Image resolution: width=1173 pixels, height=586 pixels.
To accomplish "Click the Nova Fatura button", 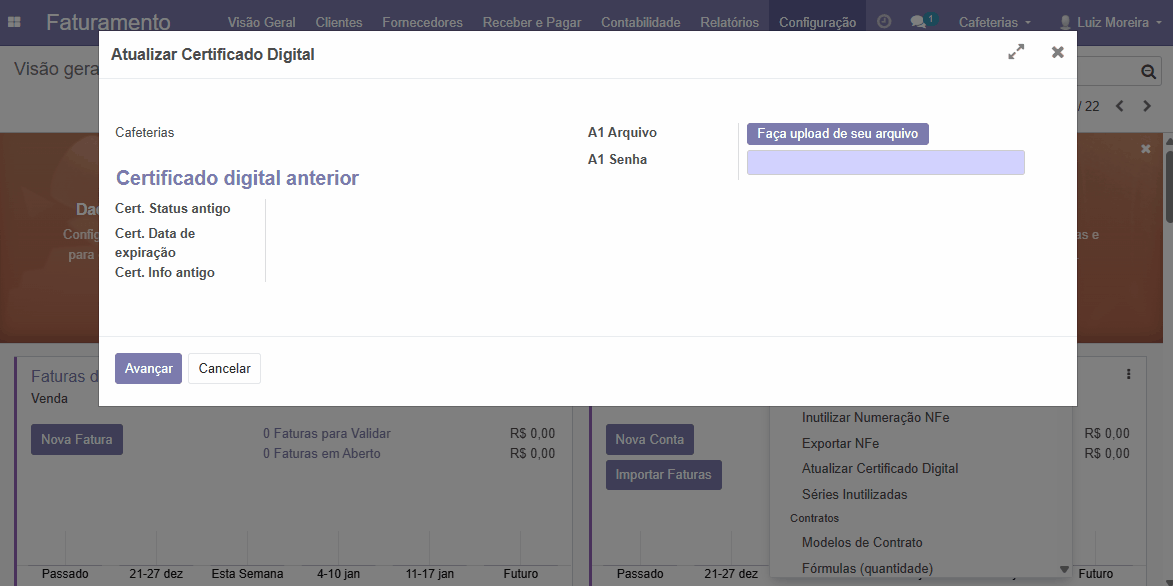I will tap(77, 440).
